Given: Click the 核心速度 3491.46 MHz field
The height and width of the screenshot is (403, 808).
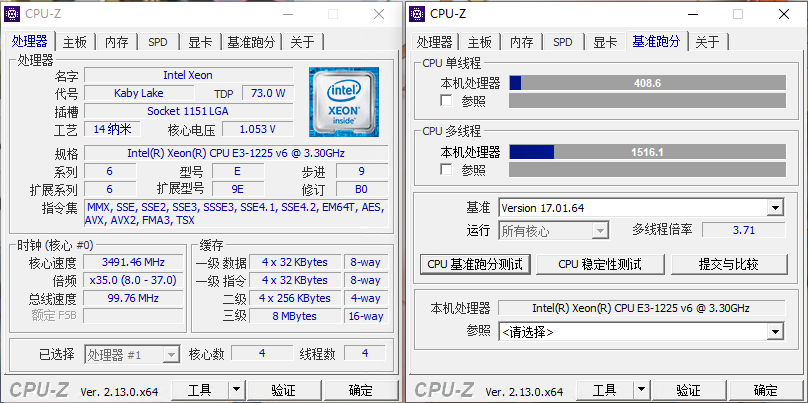Looking at the screenshot, I should tap(133, 262).
